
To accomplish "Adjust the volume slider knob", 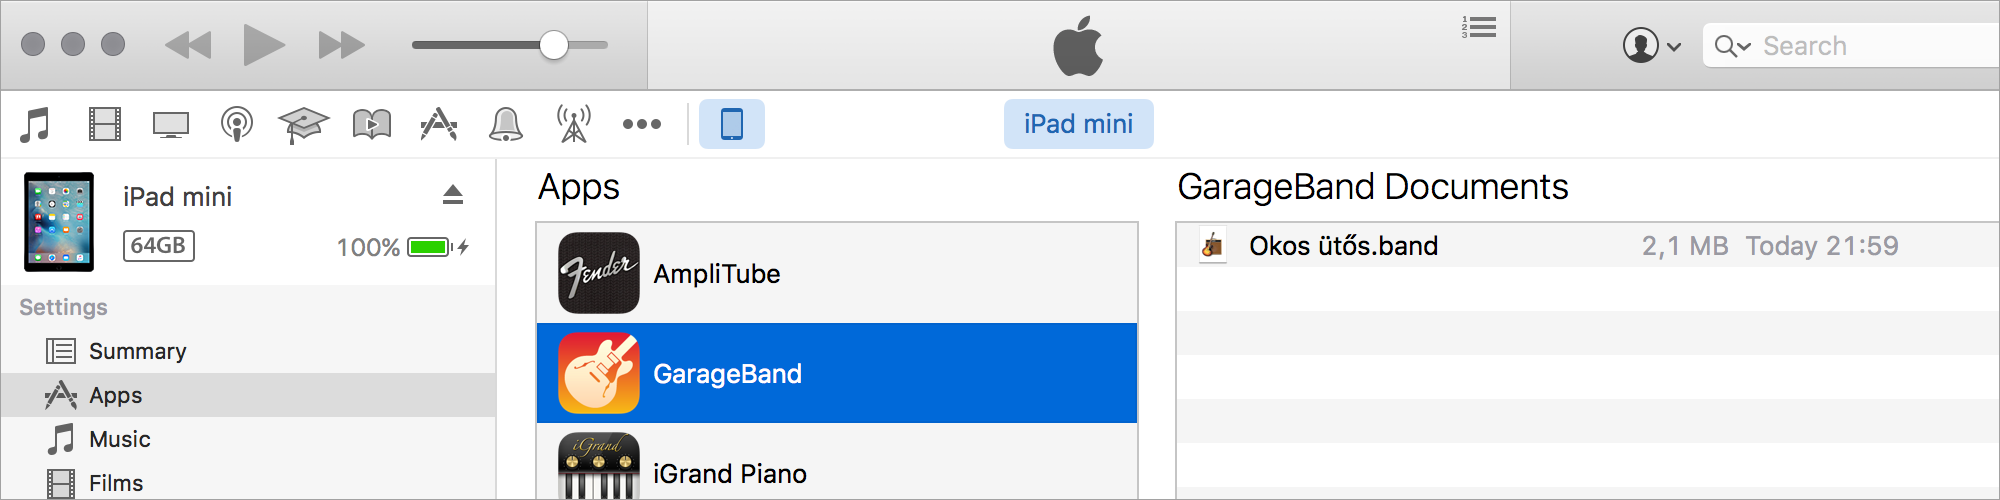I will (554, 45).
